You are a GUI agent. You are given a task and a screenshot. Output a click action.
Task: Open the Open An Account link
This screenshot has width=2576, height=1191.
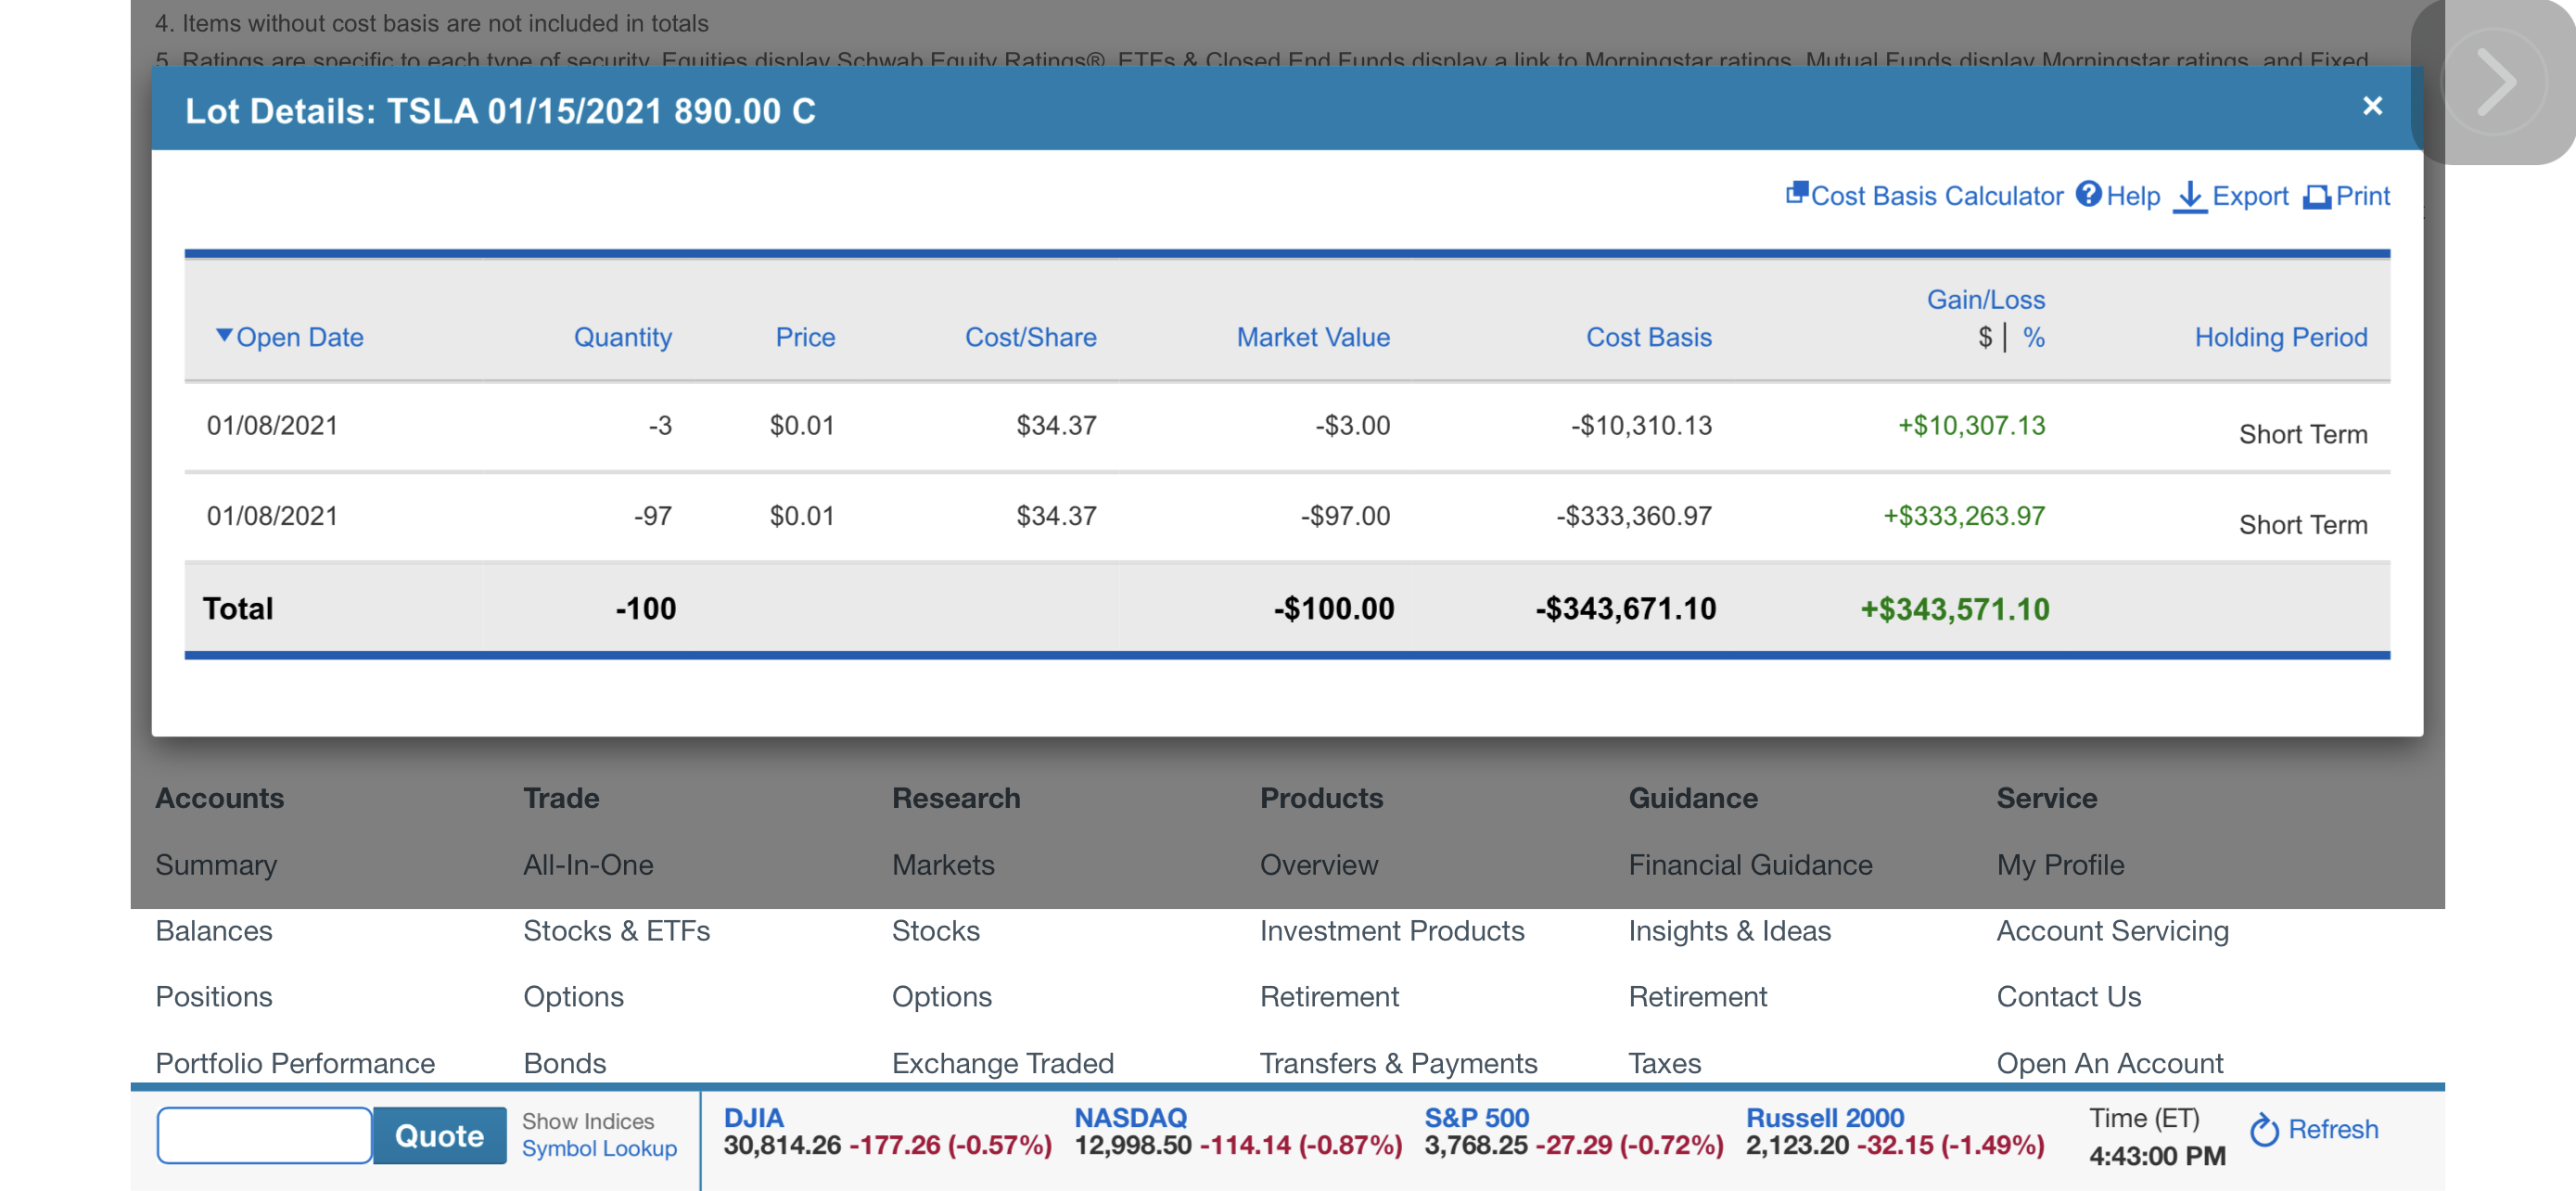coord(2109,1062)
